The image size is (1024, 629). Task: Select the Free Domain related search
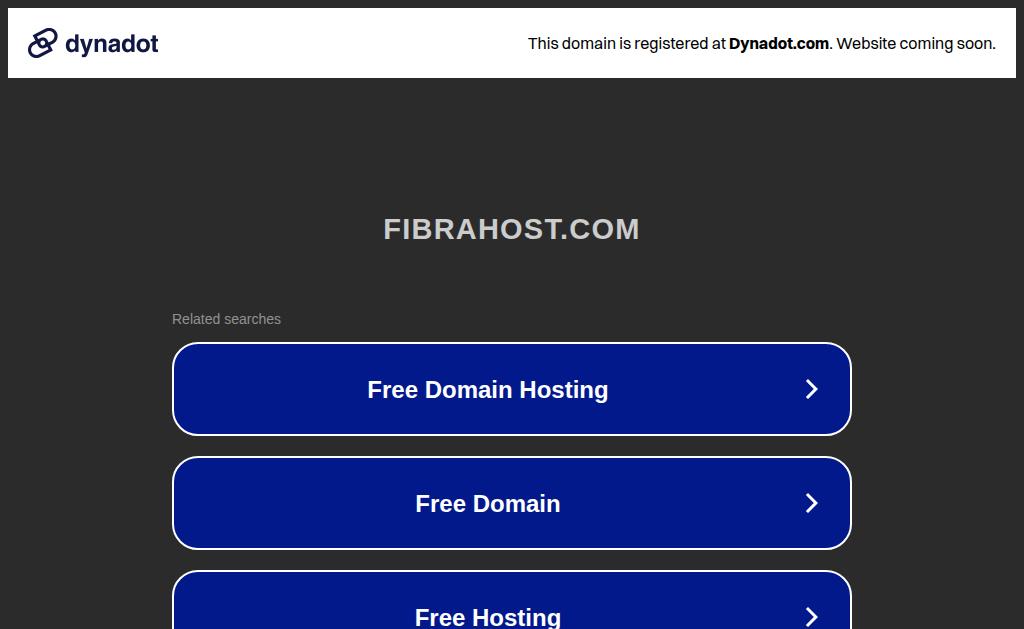512,504
